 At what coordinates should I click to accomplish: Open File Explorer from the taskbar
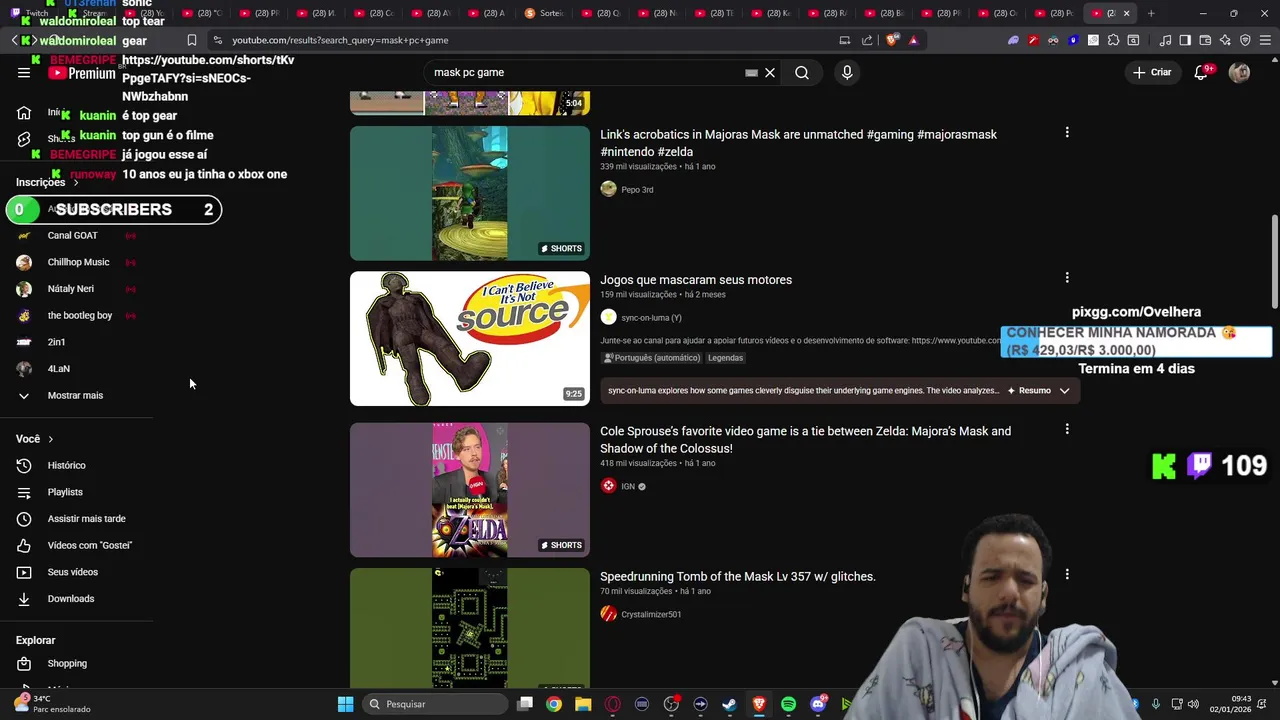pyautogui.click(x=583, y=704)
